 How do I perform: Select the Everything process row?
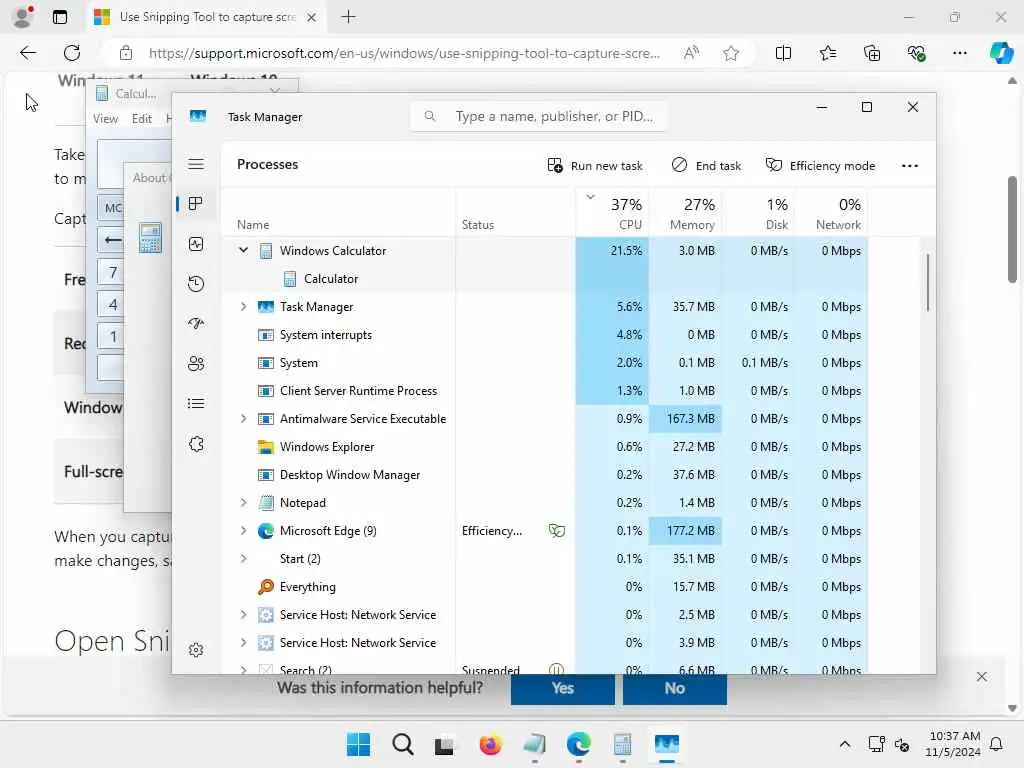(x=545, y=586)
